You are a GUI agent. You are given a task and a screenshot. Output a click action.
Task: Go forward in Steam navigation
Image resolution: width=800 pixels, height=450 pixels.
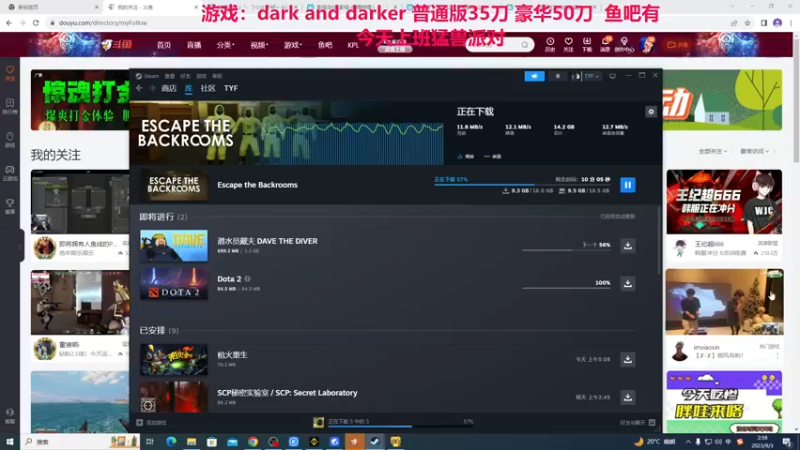152,88
